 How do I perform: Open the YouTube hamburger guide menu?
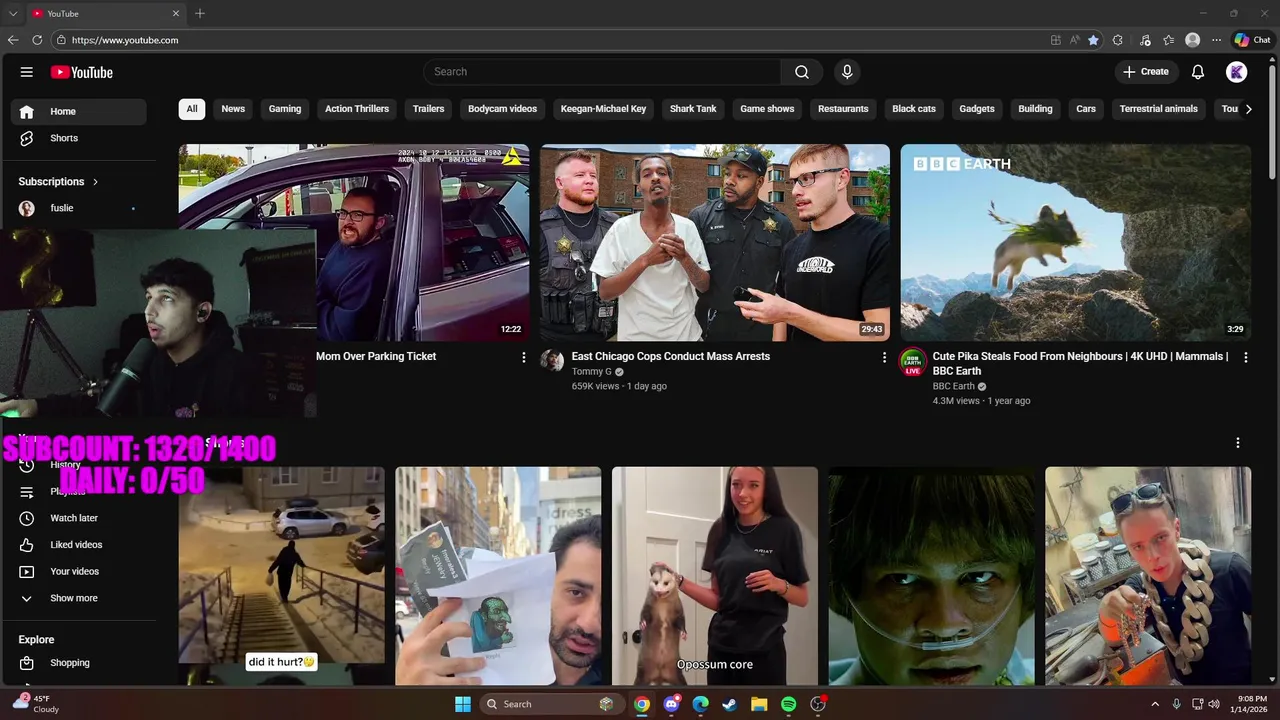(27, 72)
